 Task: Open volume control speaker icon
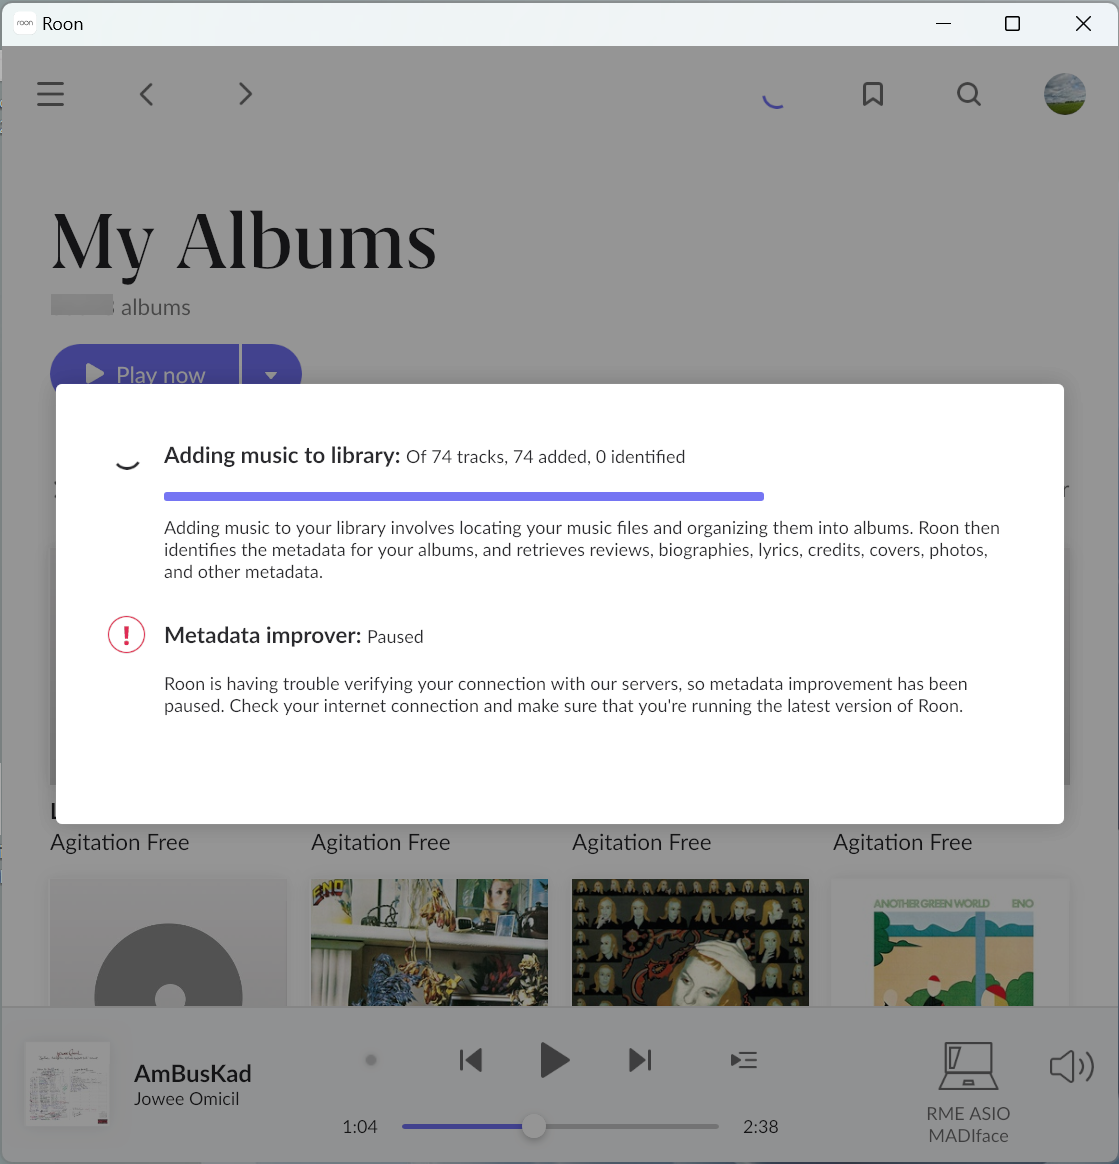click(x=1071, y=1066)
